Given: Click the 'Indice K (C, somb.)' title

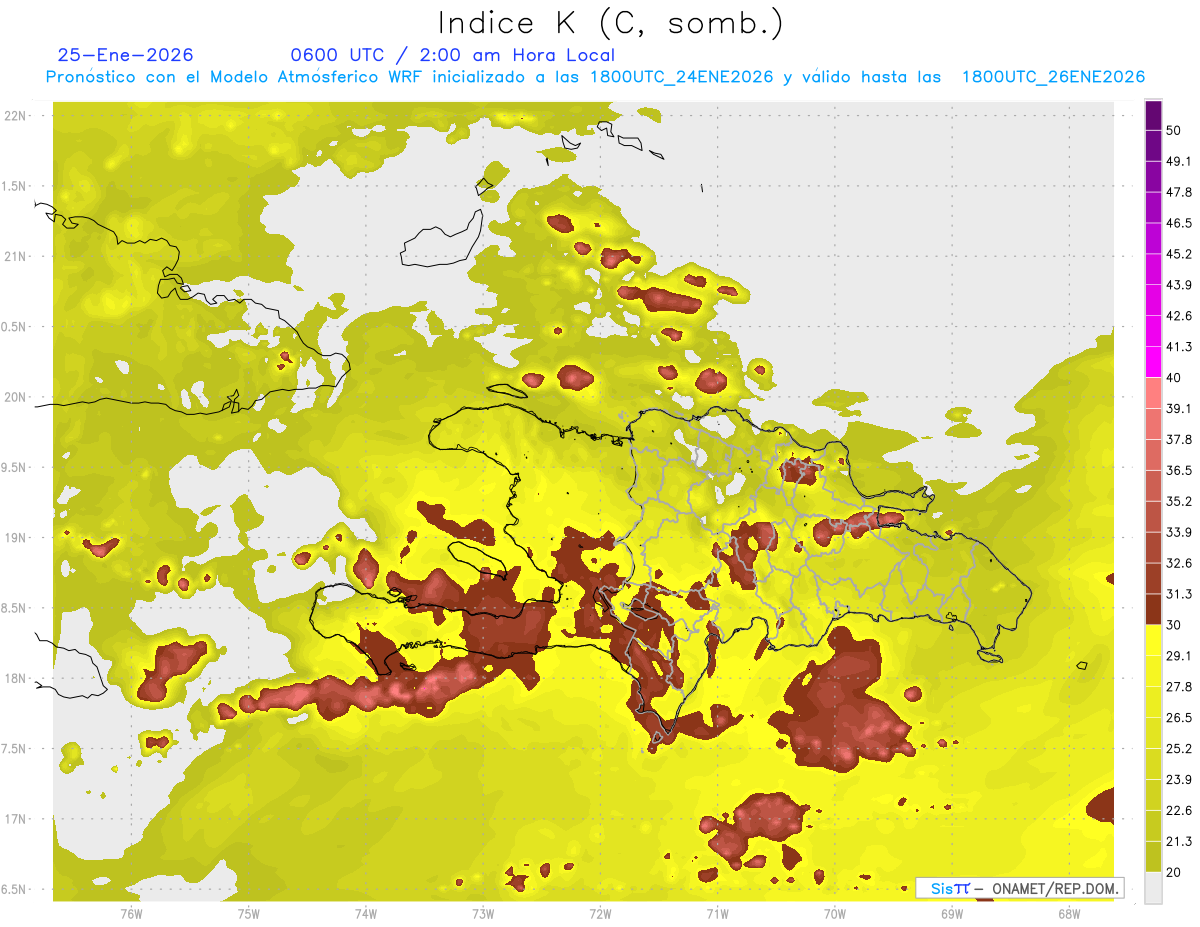Looking at the screenshot, I should [611, 24].
